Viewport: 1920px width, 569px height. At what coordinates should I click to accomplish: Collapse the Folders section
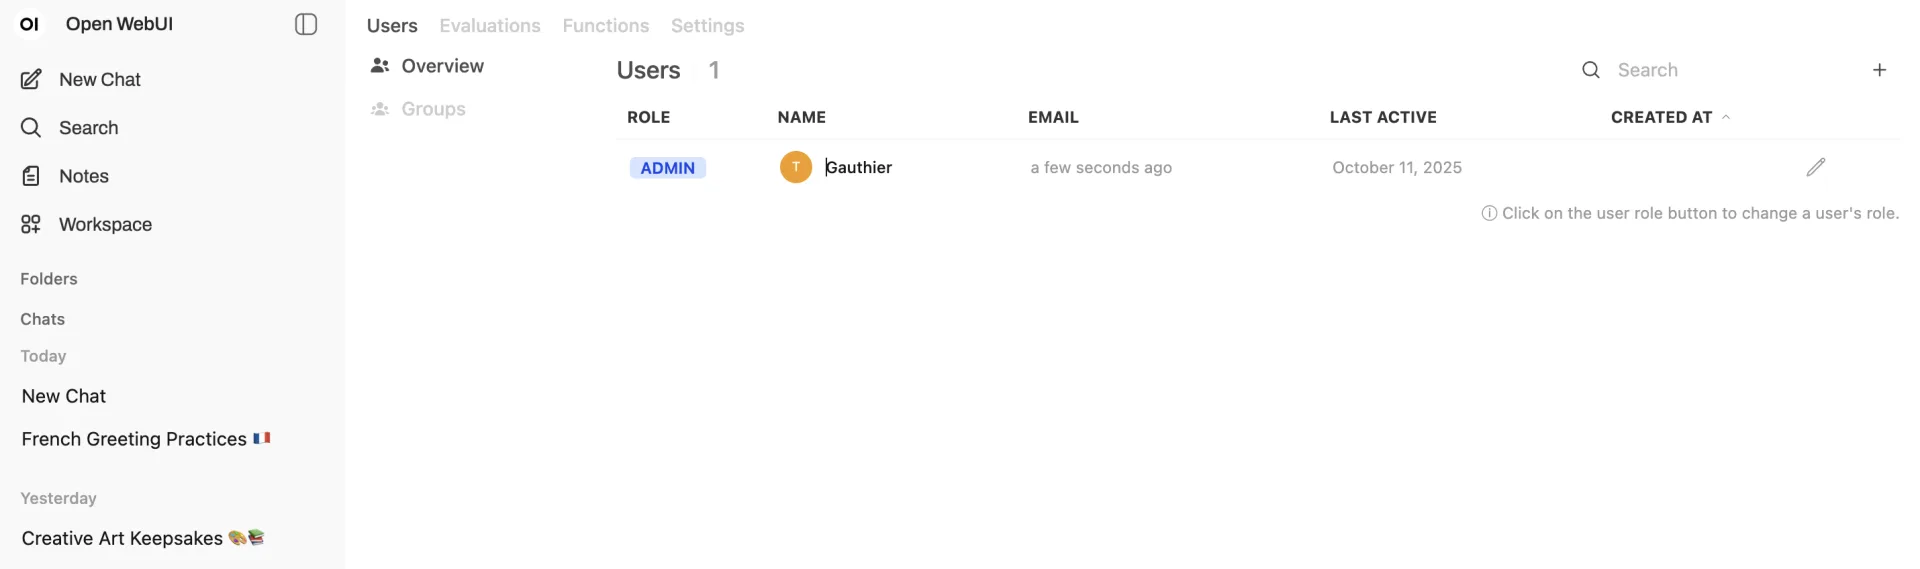coord(49,279)
